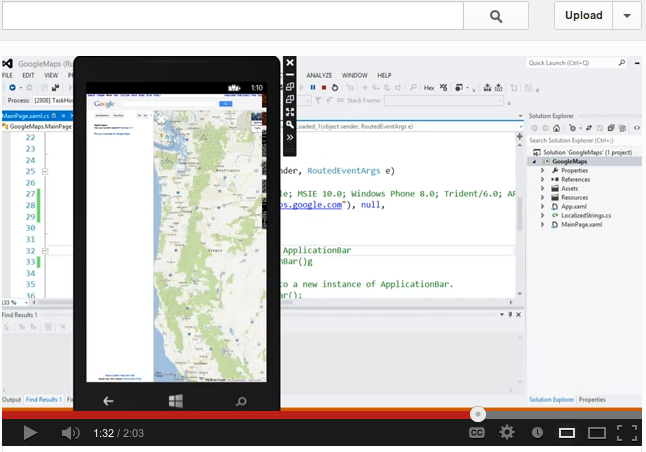Collapse the code region at line 25
The width and height of the screenshot is (646, 452).
[45, 171]
